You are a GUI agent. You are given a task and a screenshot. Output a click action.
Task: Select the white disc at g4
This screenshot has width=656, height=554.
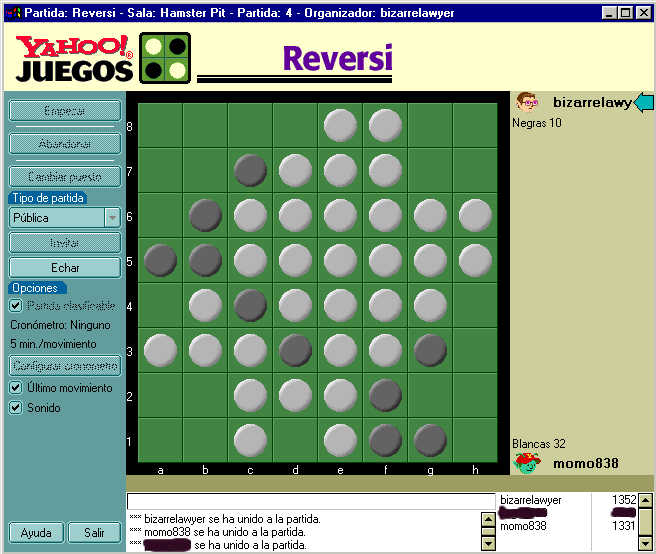(x=430, y=306)
